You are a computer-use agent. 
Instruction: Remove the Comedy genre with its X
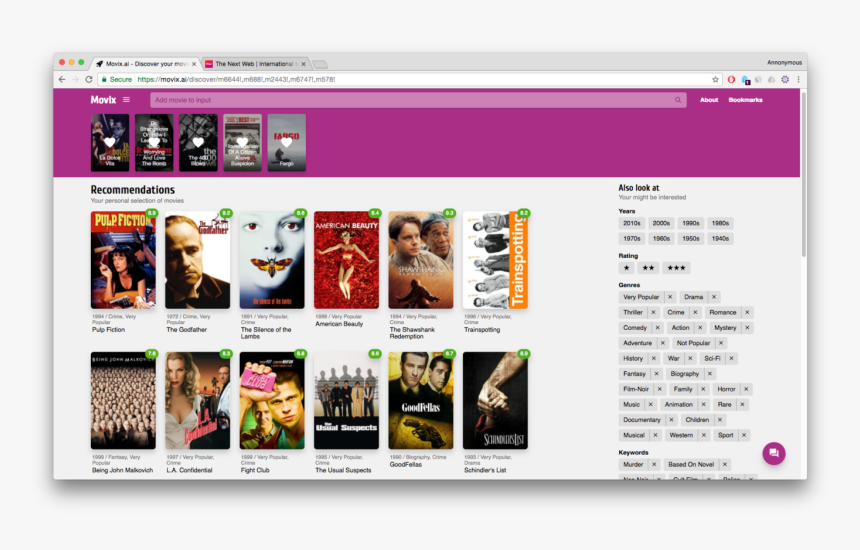click(x=657, y=327)
